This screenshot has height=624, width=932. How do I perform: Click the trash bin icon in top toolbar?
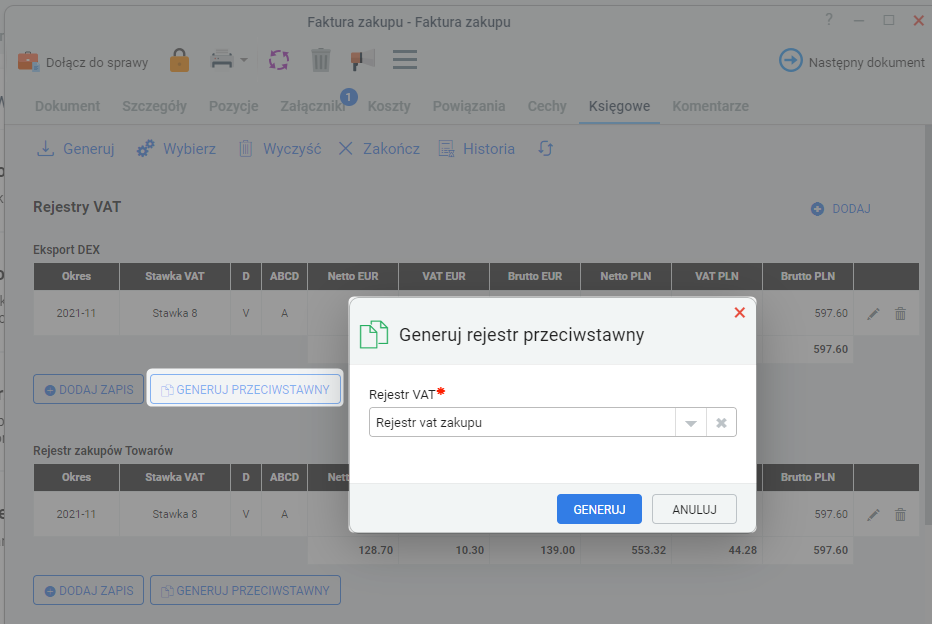pyautogui.click(x=320, y=60)
